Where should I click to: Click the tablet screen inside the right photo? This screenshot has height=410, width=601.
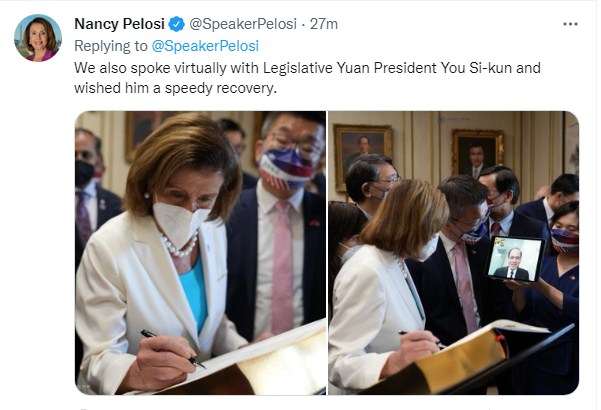[515, 259]
